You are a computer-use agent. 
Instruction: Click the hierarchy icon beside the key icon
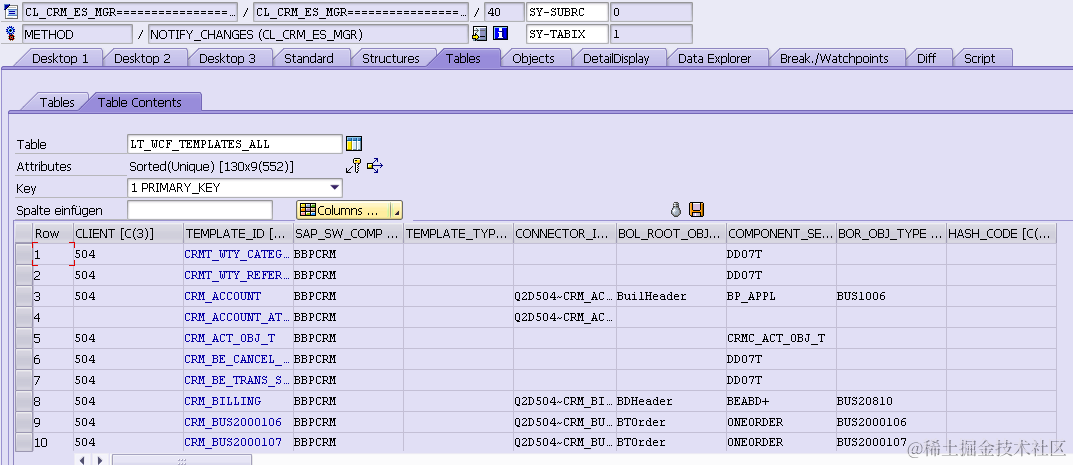point(375,165)
